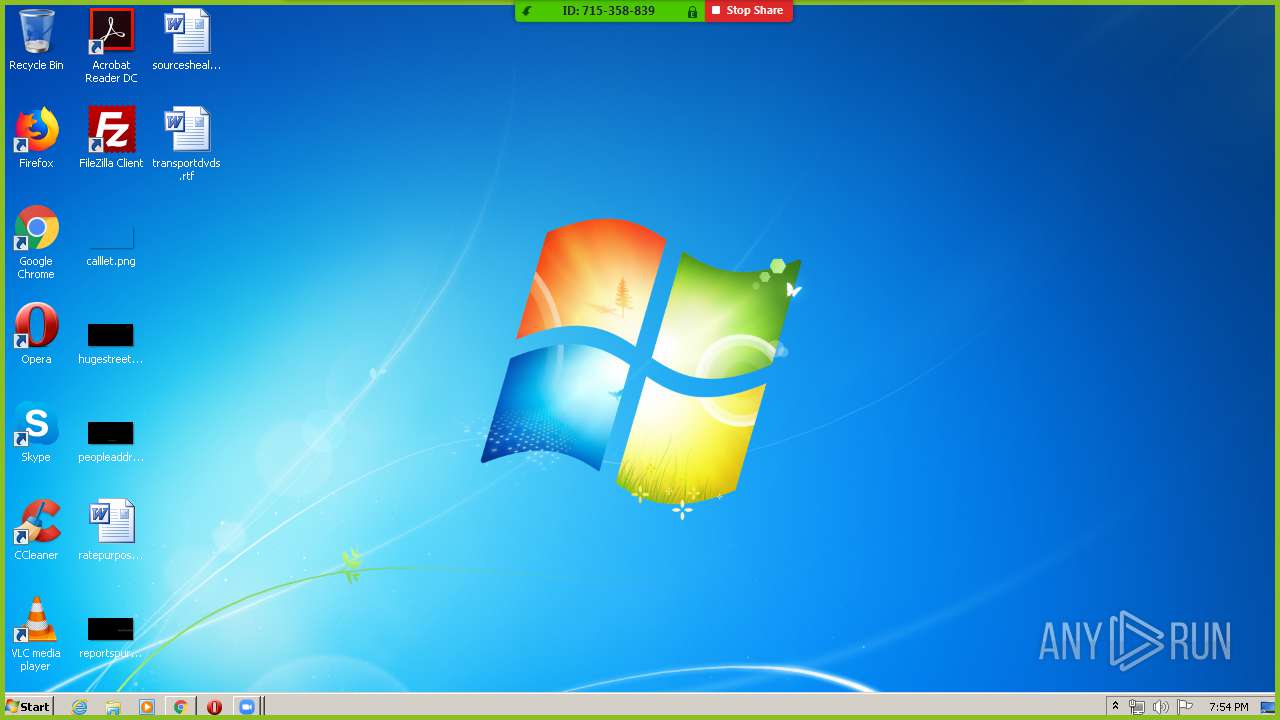Open the network status tray icon
Image resolution: width=1280 pixels, height=720 pixels.
(1137, 707)
